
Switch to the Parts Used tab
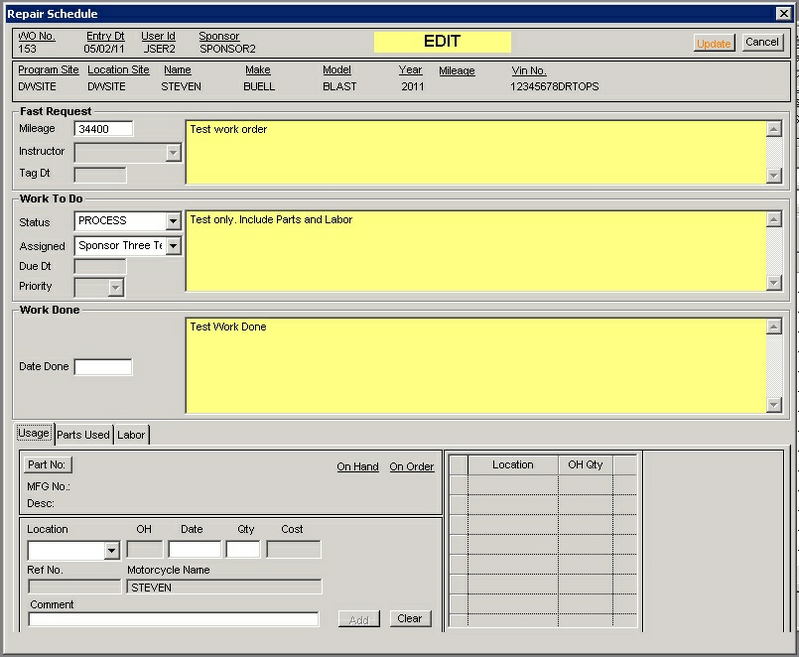tap(83, 435)
